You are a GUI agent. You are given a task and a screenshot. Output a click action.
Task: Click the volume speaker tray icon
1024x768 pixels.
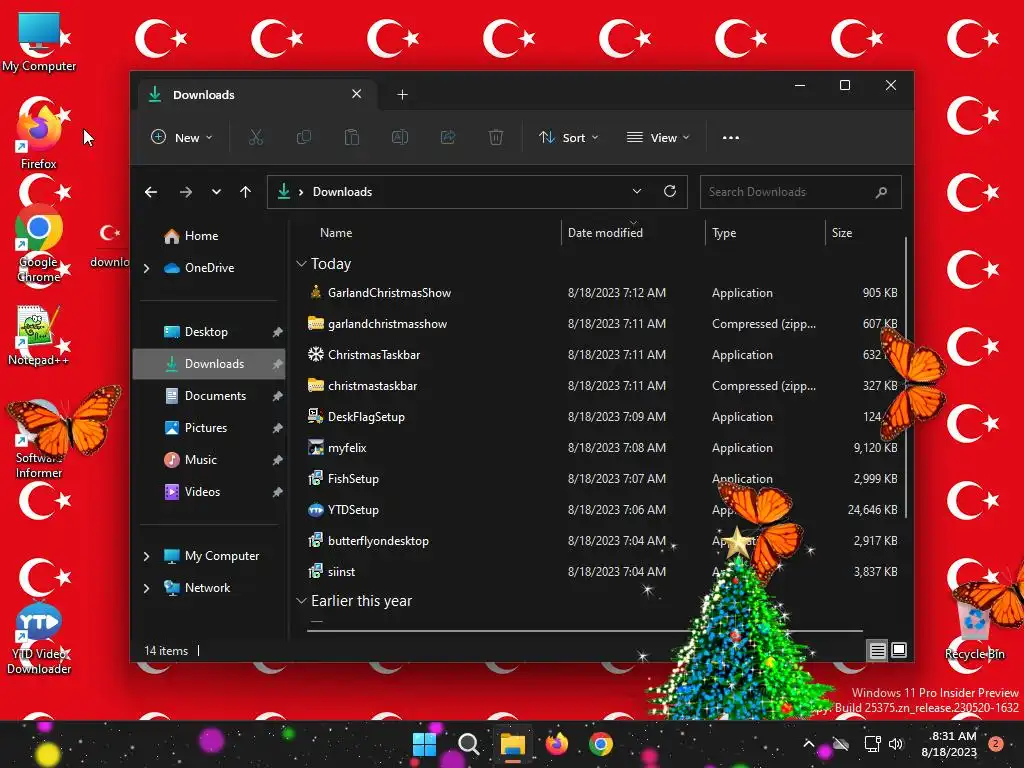[895, 744]
